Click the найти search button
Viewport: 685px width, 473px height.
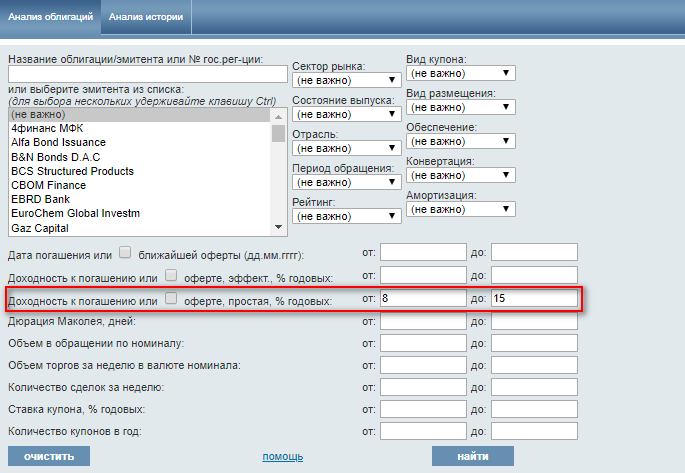[x=473, y=456]
